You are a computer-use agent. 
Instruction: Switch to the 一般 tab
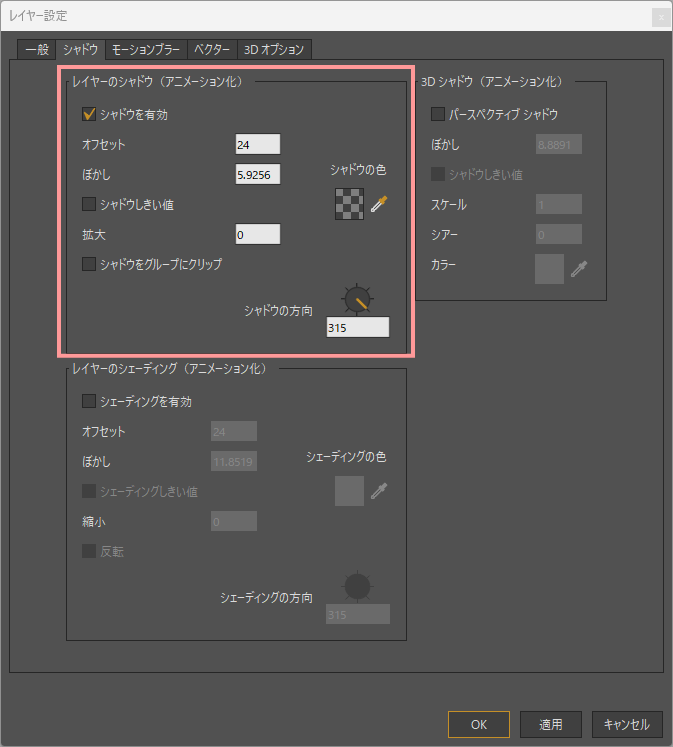[x=36, y=49]
